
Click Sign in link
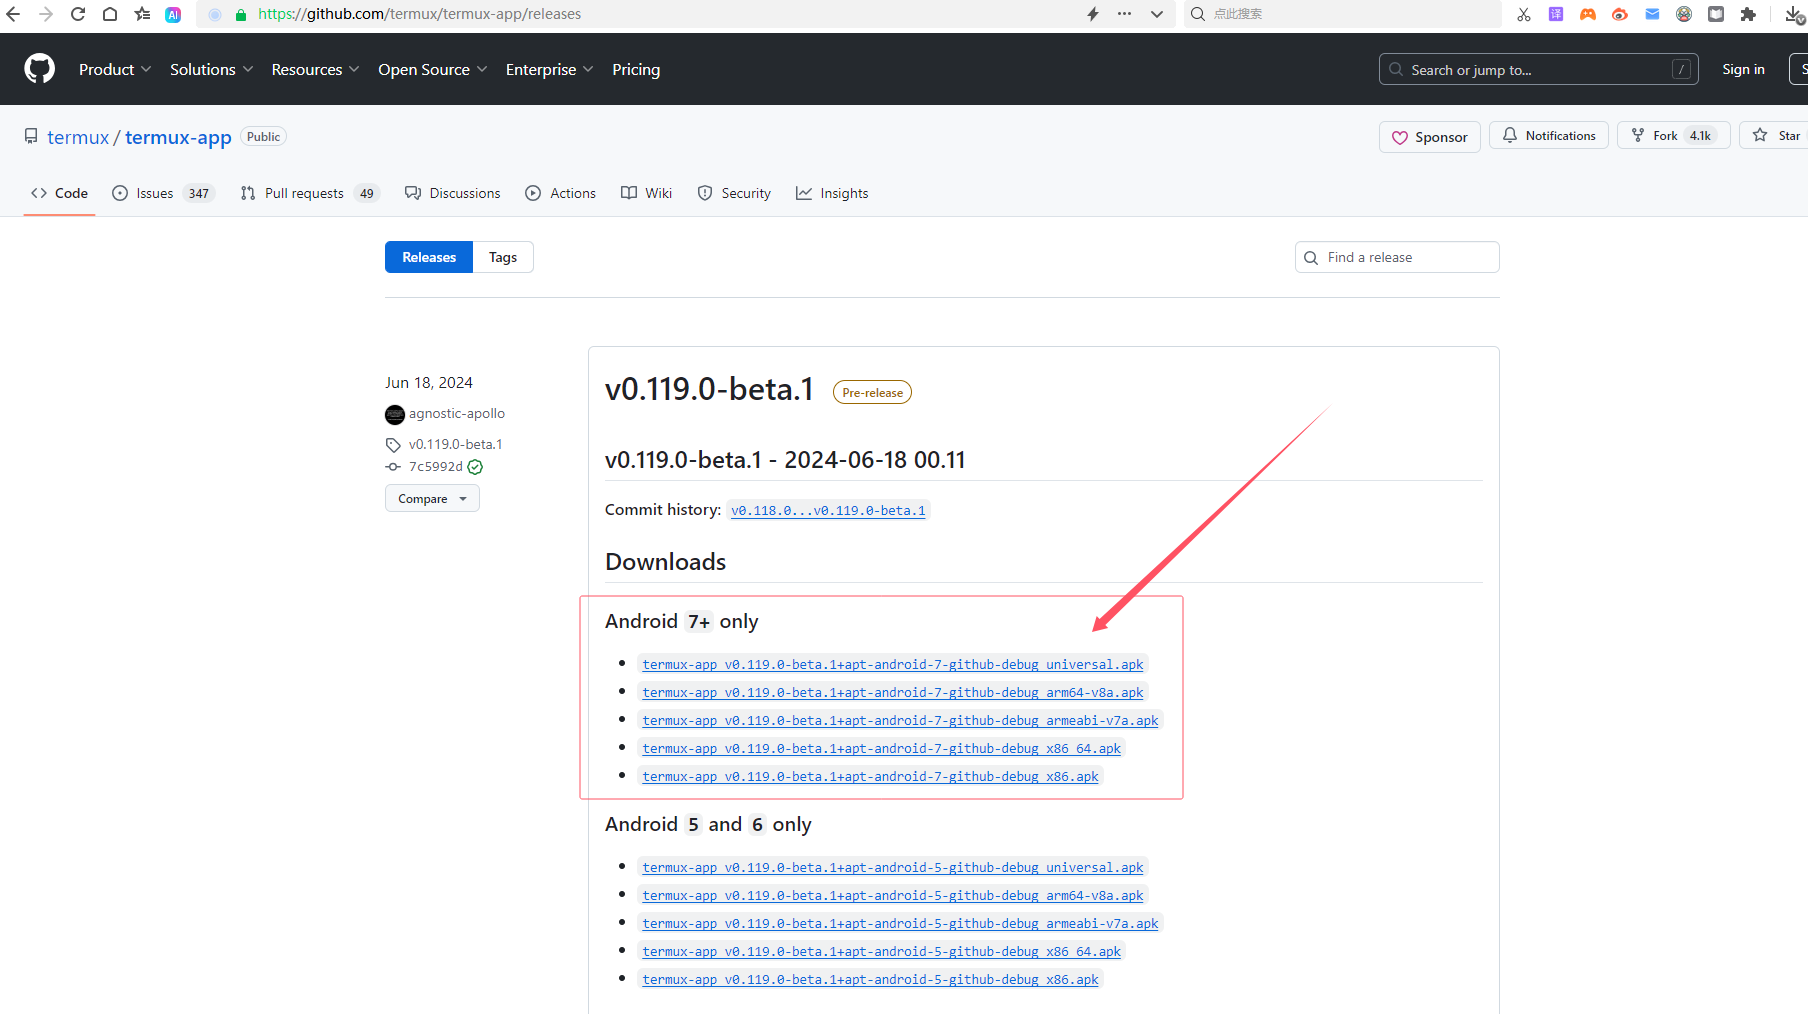1743,69
